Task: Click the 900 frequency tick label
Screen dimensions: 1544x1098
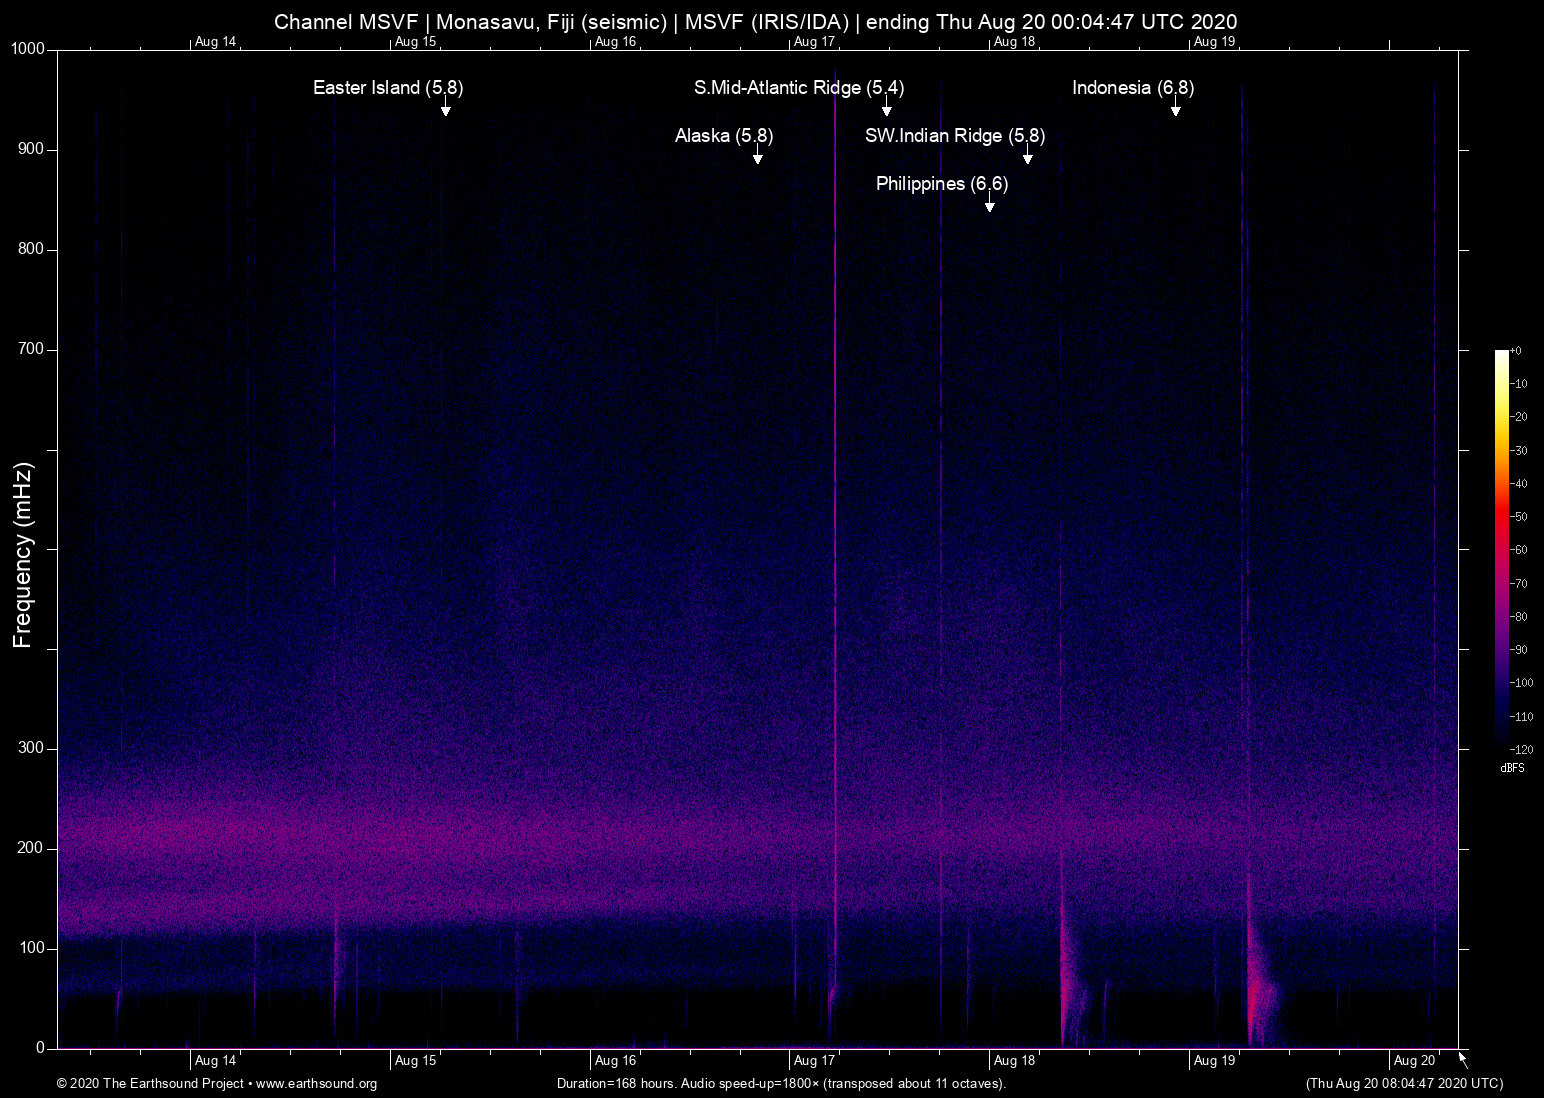Action: [x=32, y=149]
